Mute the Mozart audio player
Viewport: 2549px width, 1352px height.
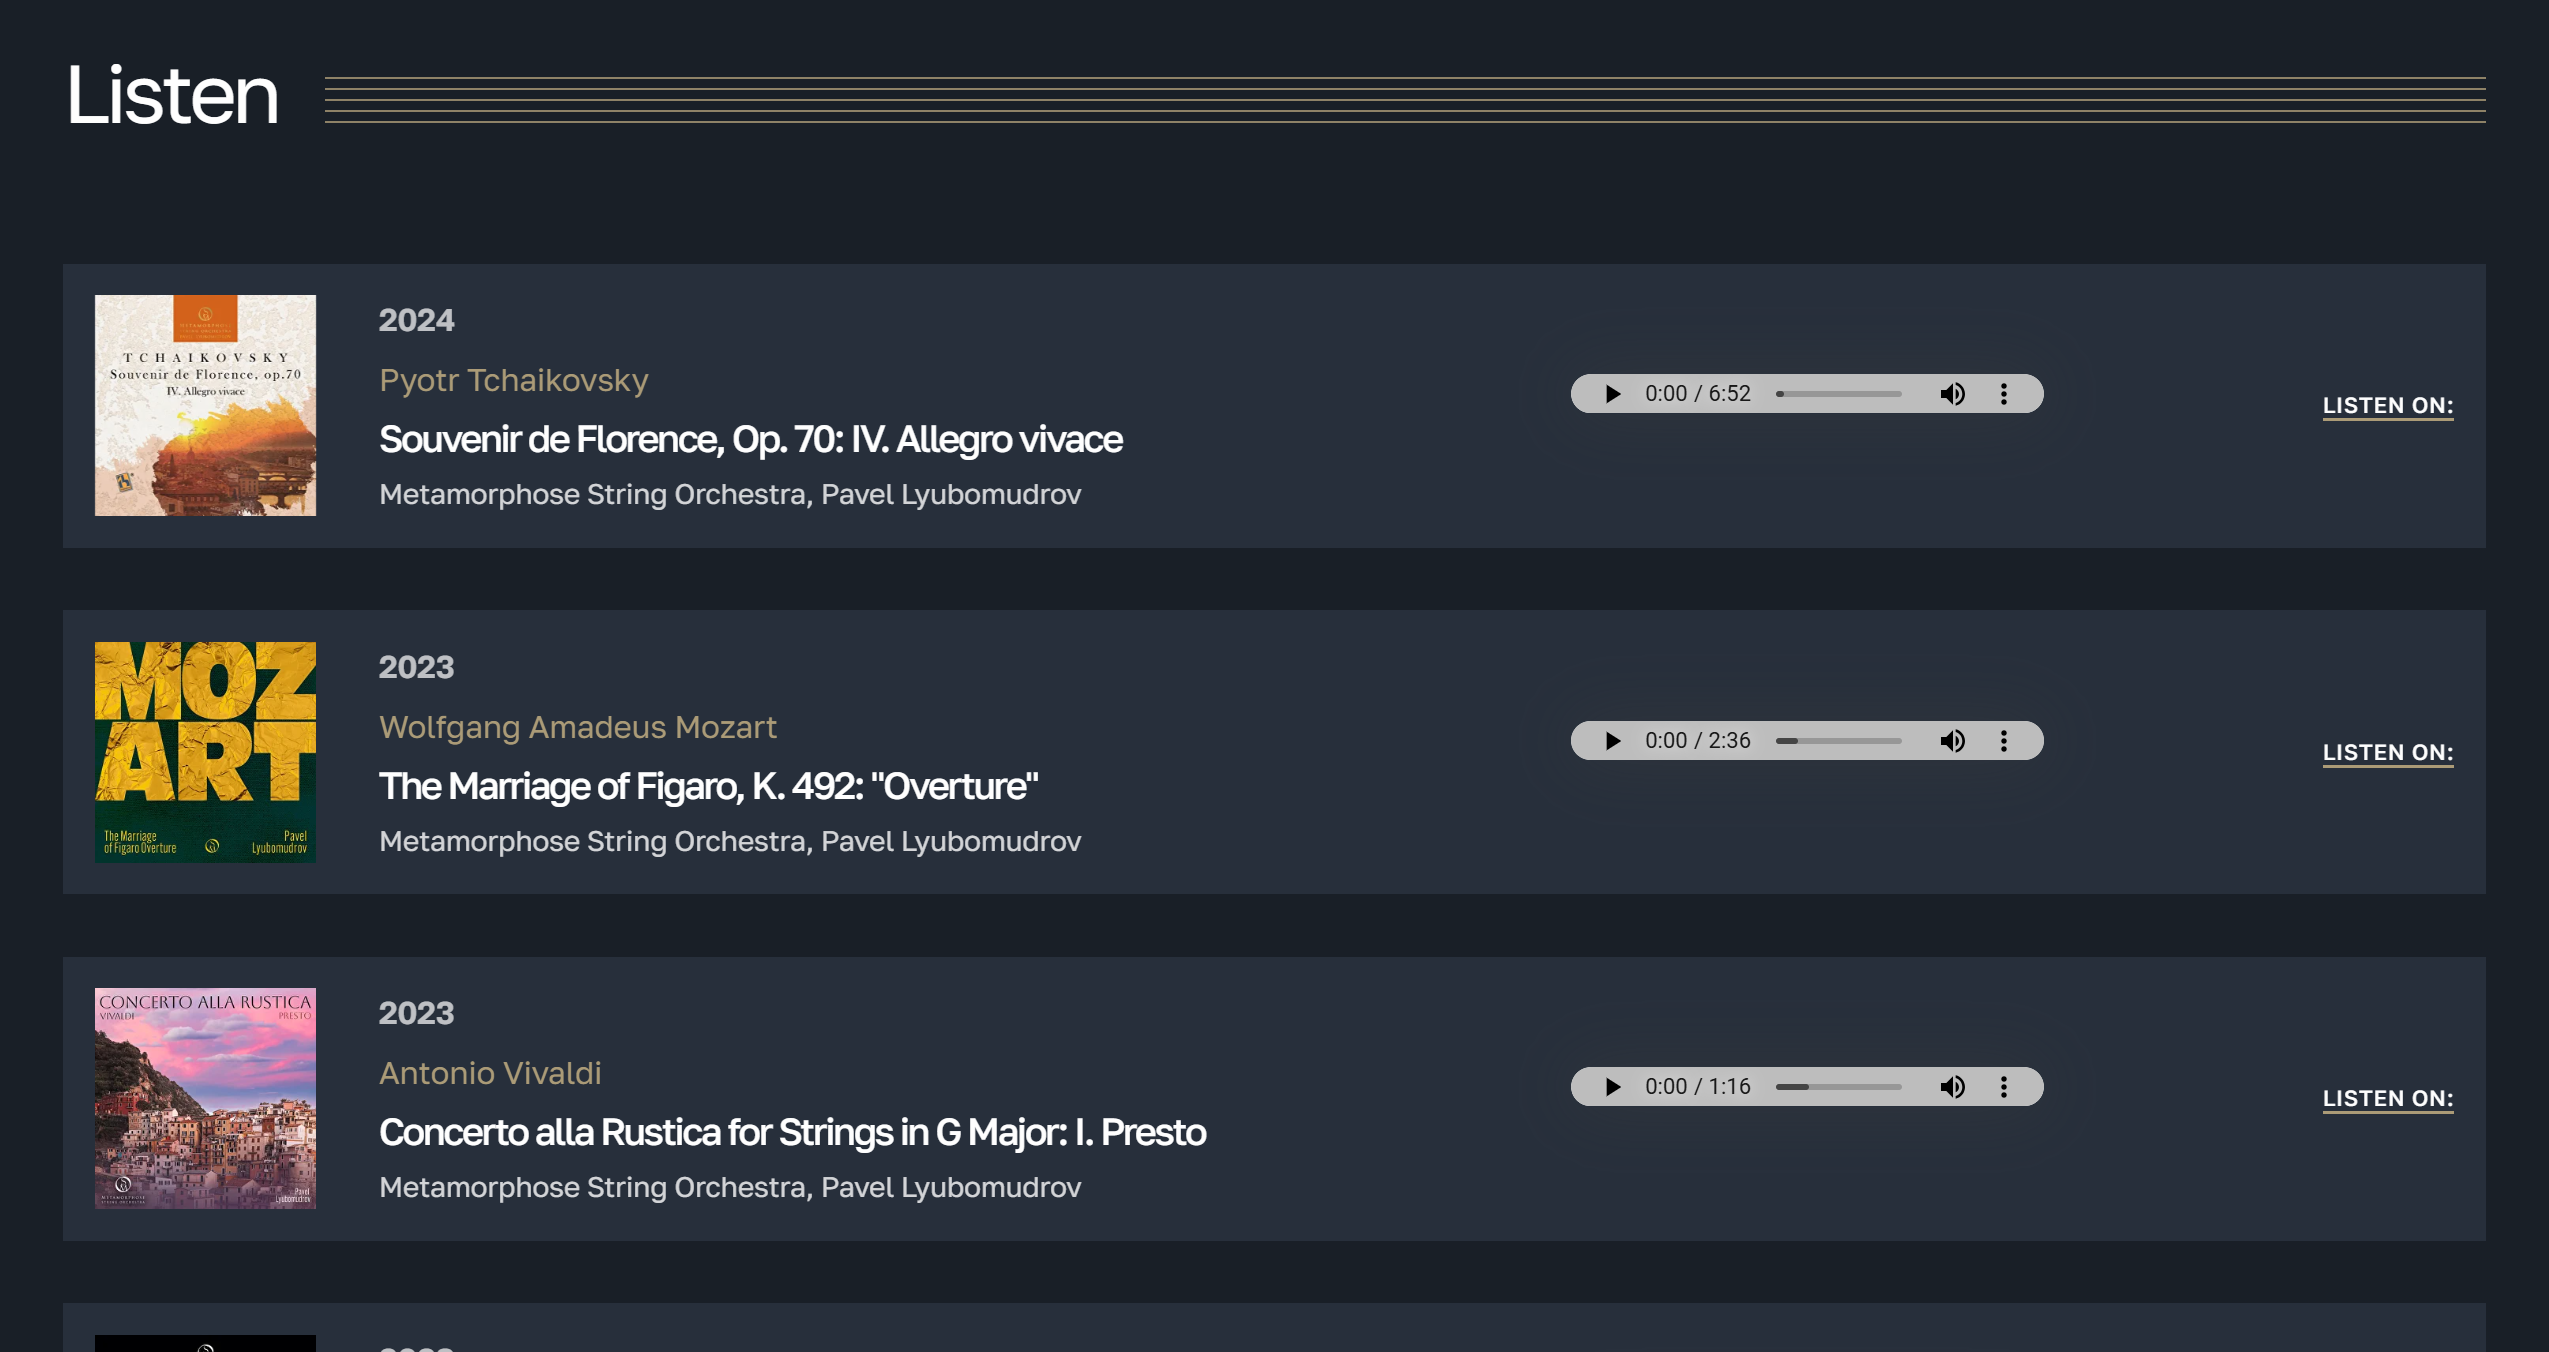tap(1952, 741)
